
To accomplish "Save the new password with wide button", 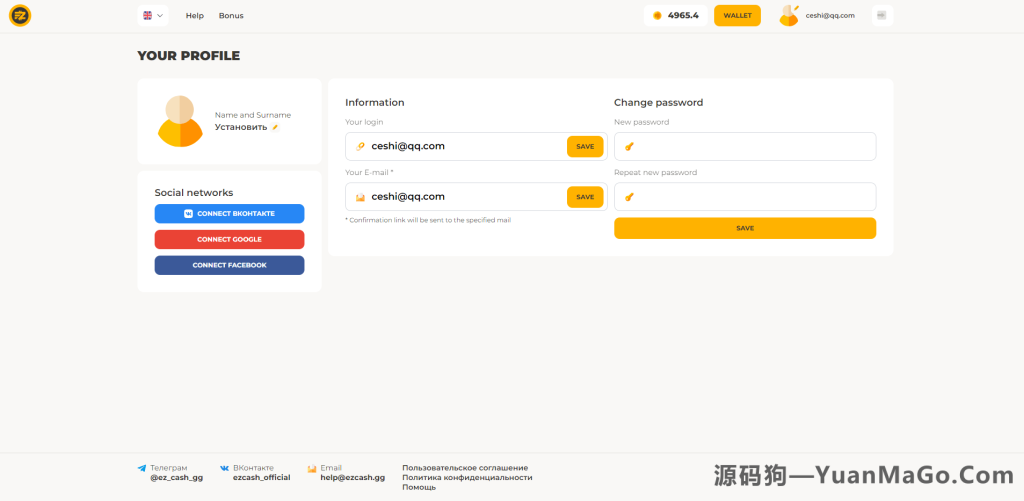I will click(x=745, y=228).
